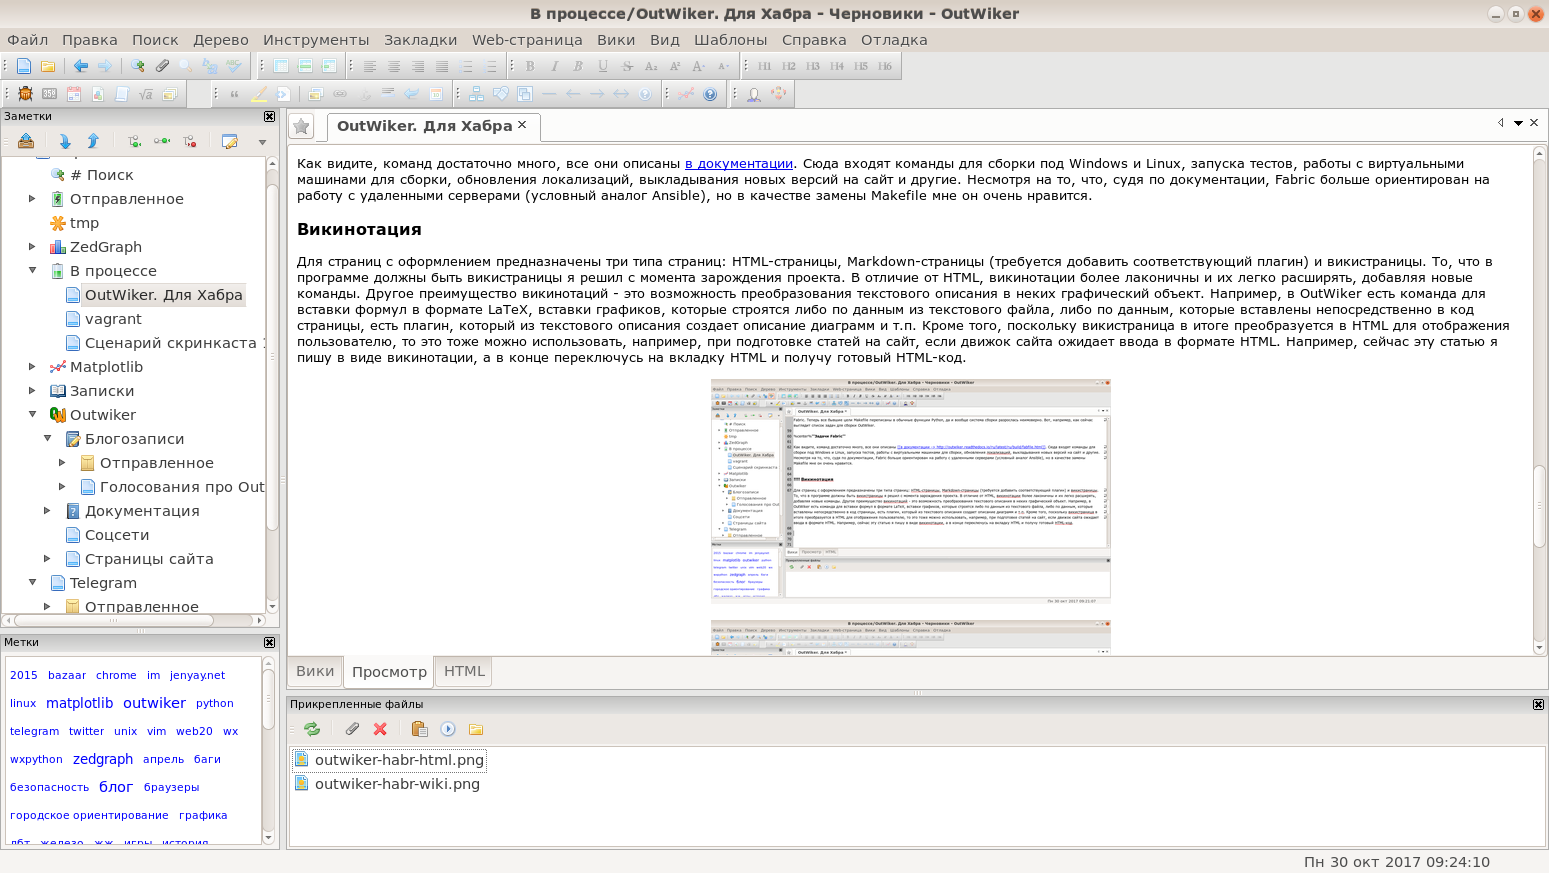This screenshot has height=873, width=1549.
Task: Select outwiker-habr-wiki.png attachment
Action: point(397,784)
